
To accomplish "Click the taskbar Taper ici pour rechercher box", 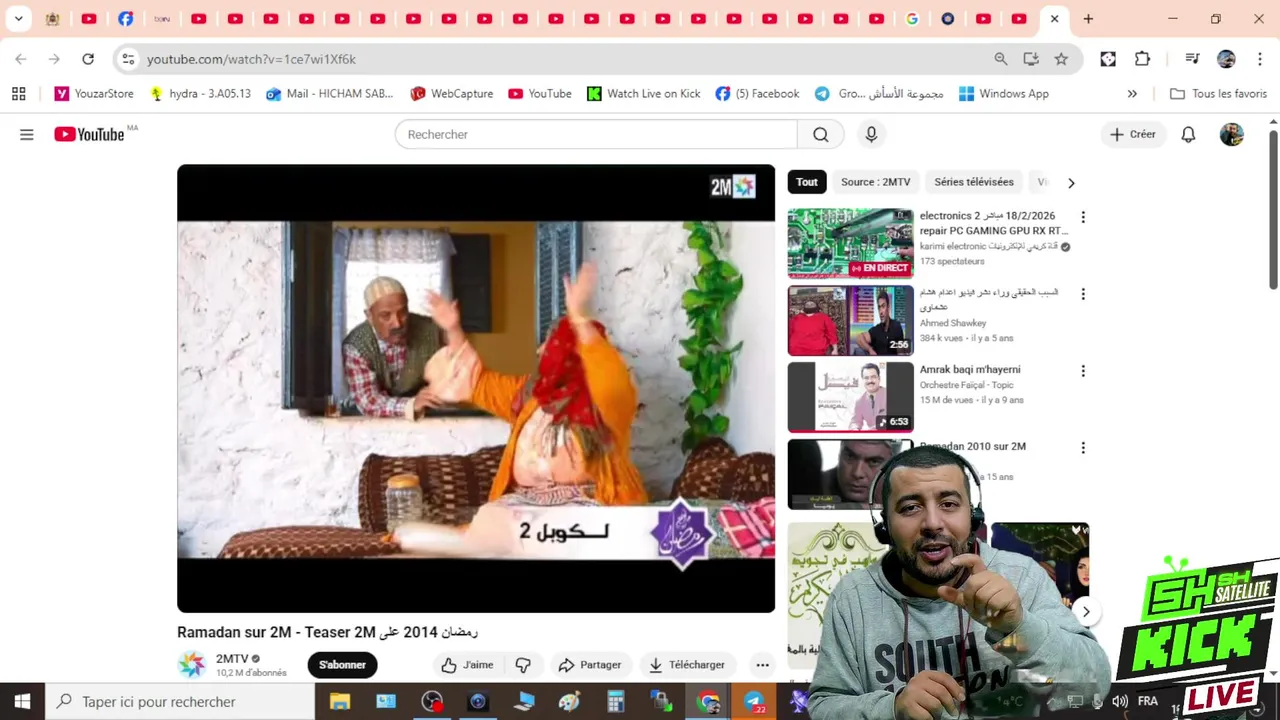I will pos(180,702).
